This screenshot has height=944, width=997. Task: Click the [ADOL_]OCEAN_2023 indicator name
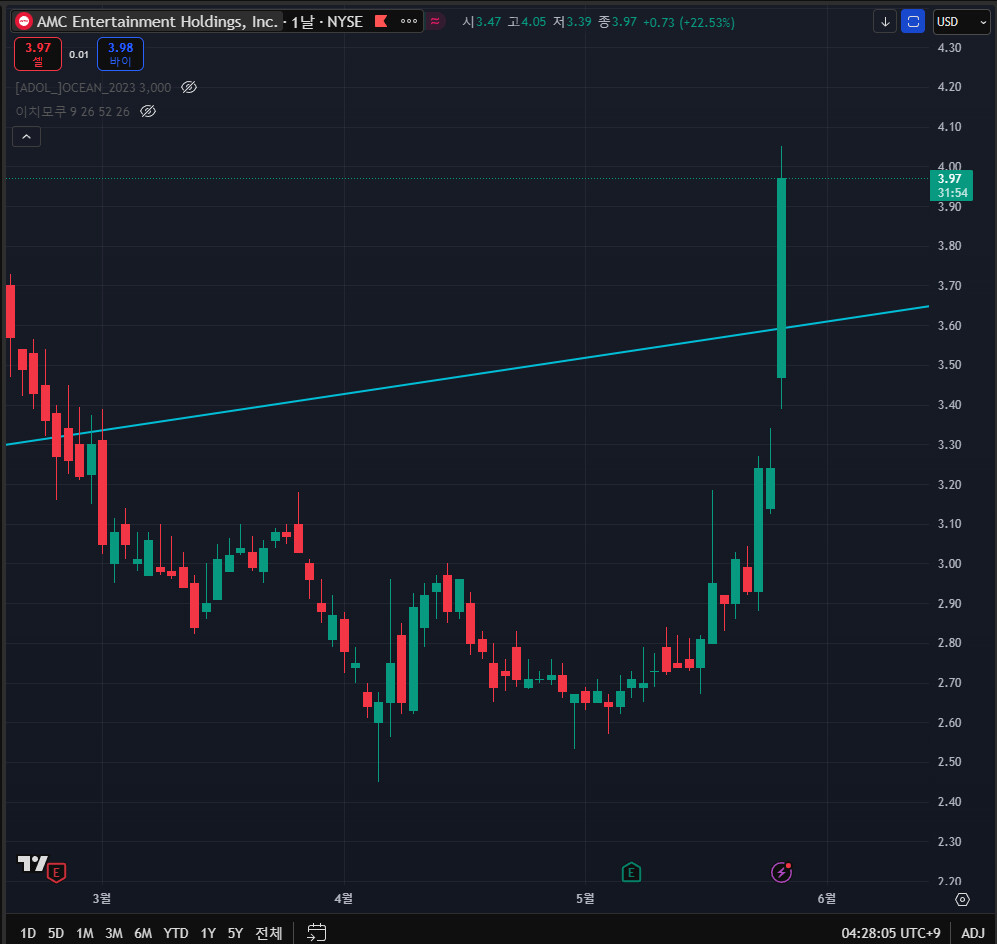pos(93,88)
